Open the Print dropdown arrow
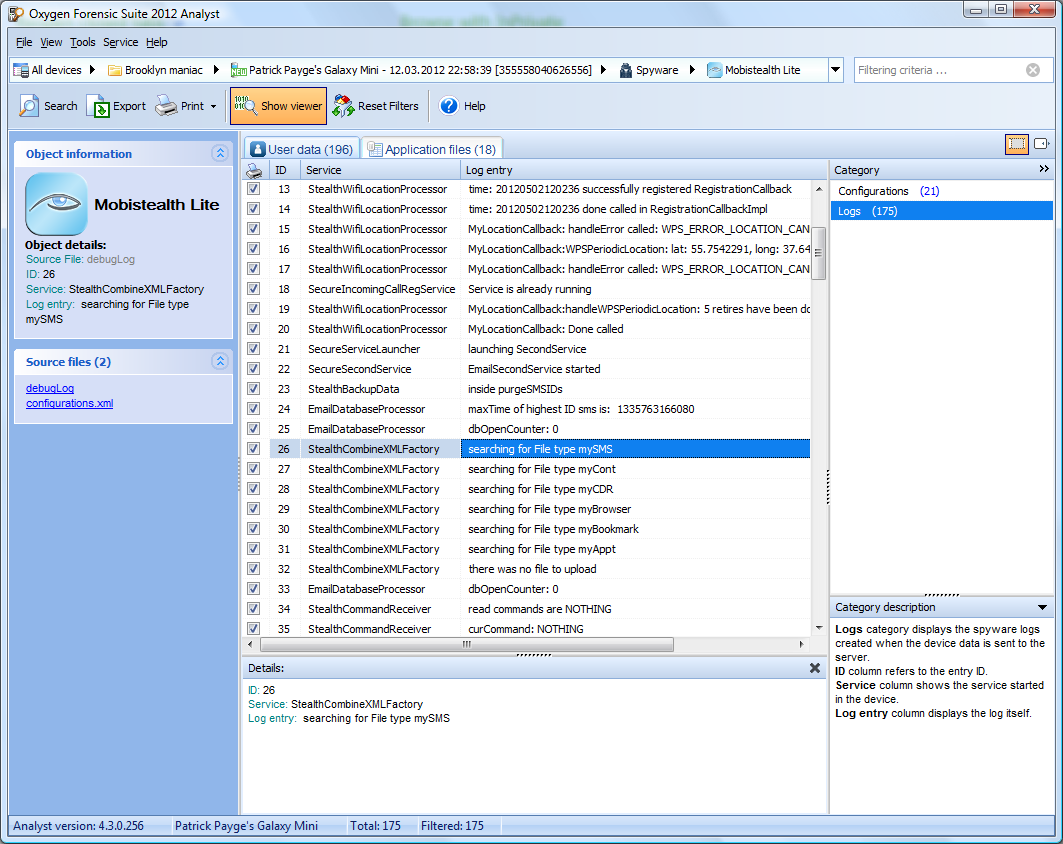This screenshot has width=1063, height=844. 213,107
